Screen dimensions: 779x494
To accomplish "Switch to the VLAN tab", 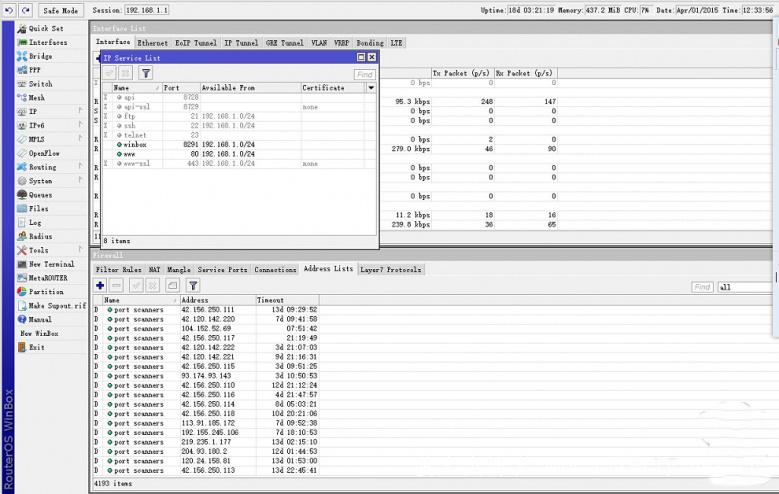I will point(319,43).
